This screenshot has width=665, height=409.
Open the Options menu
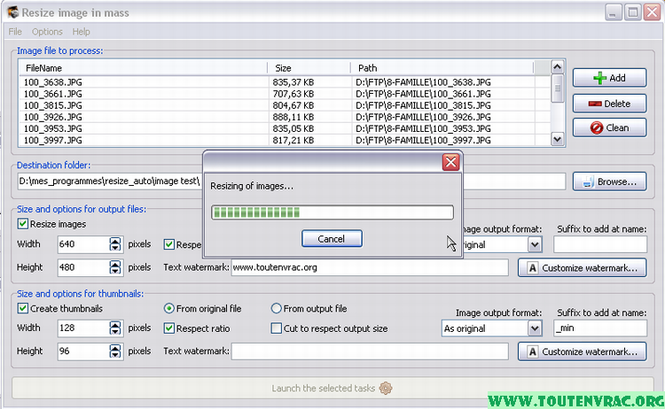click(x=47, y=32)
